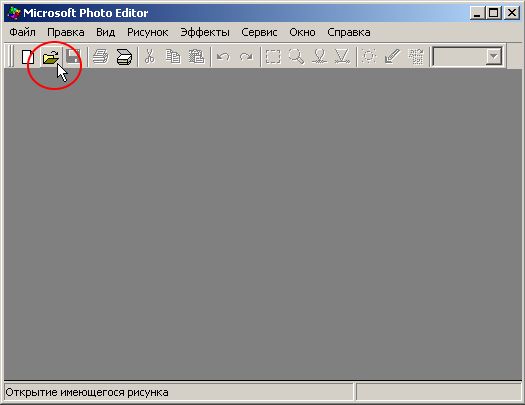Start scanning with the Scanner icon

(124, 57)
